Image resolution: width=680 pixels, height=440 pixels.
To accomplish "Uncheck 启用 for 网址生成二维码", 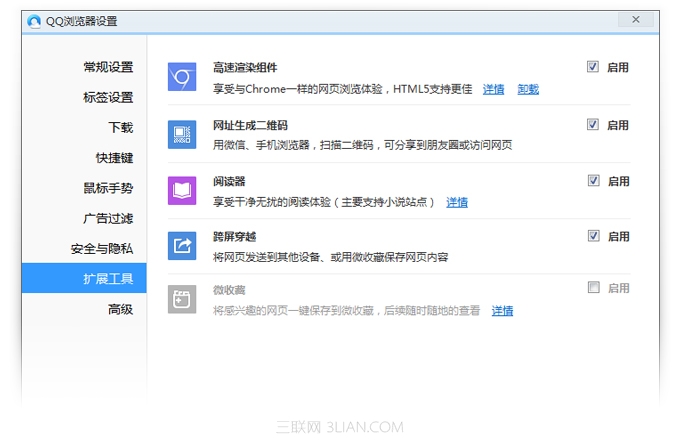I will (x=593, y=124).
